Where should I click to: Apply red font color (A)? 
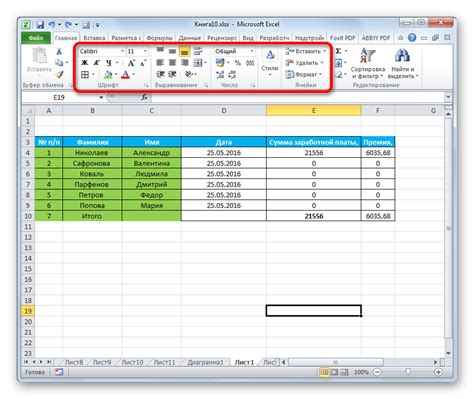click(125, 75)
